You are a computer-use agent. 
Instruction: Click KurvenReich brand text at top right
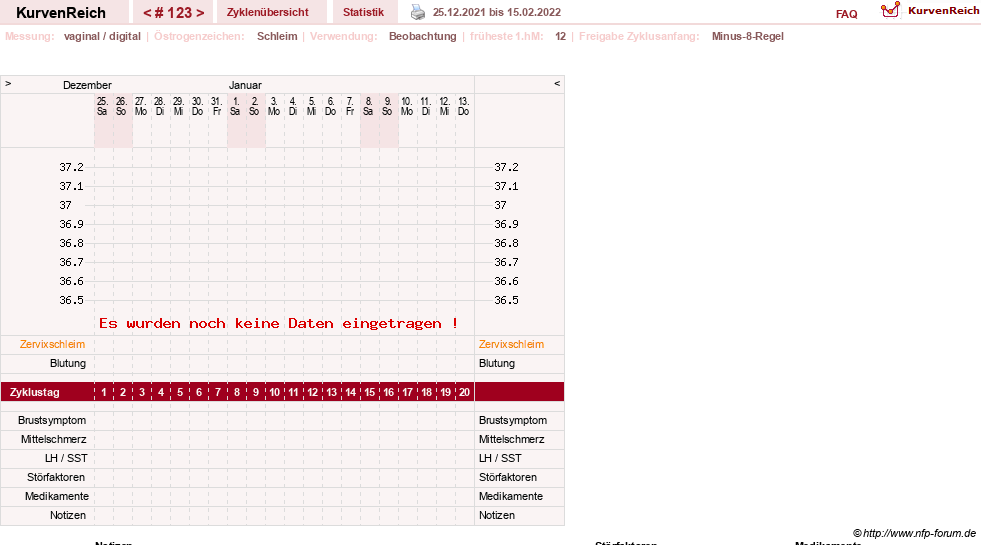pos(943,11)
